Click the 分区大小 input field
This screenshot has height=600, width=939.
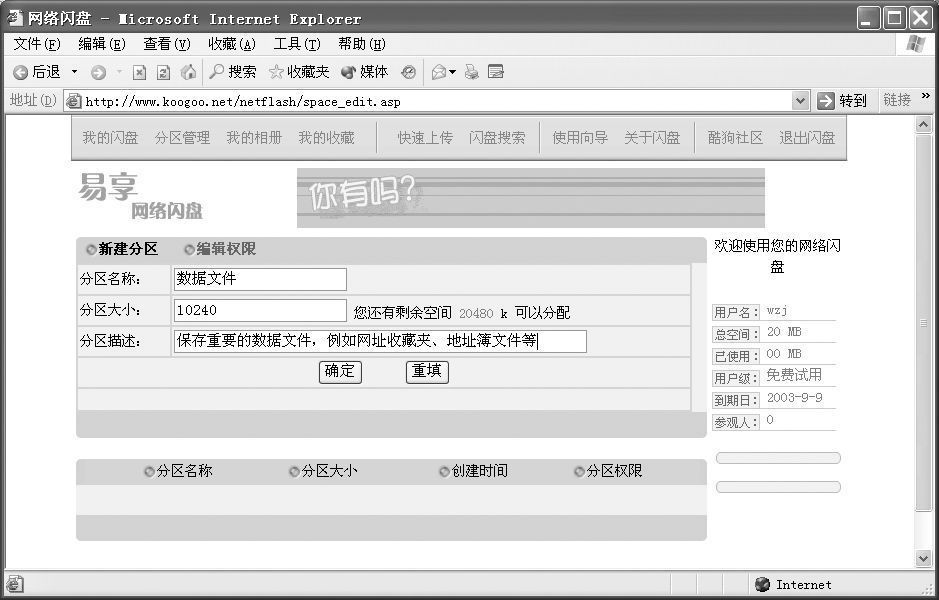pos(260,311)
